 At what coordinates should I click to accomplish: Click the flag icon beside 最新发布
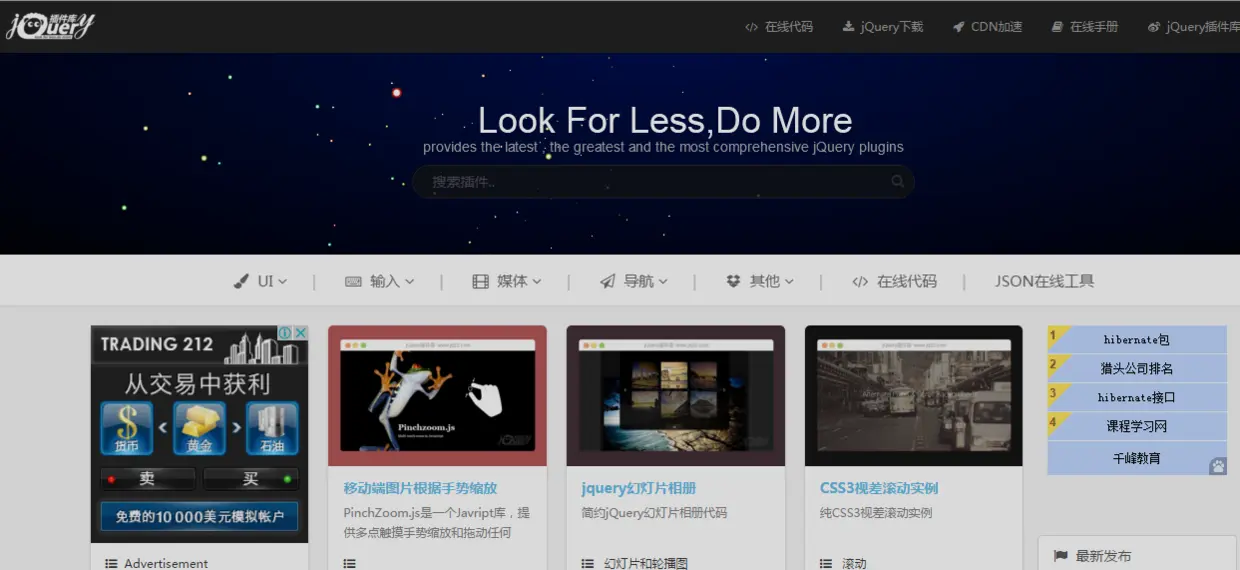[1060, 556]
